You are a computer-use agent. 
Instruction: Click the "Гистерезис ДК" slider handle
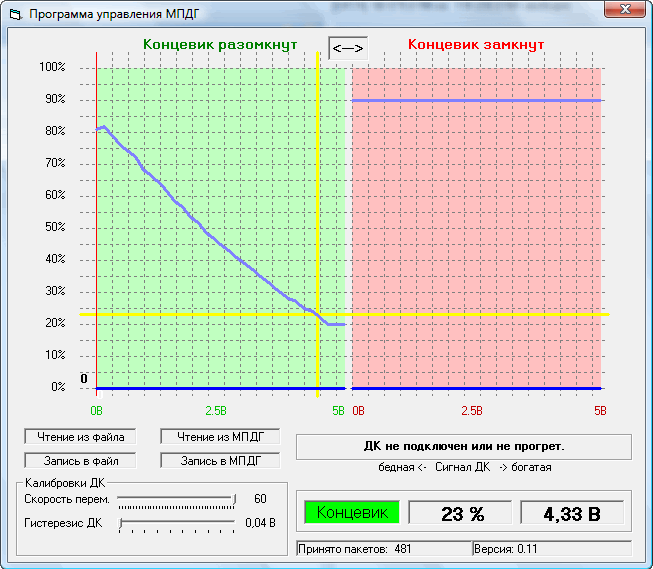(x=121, y=522)
